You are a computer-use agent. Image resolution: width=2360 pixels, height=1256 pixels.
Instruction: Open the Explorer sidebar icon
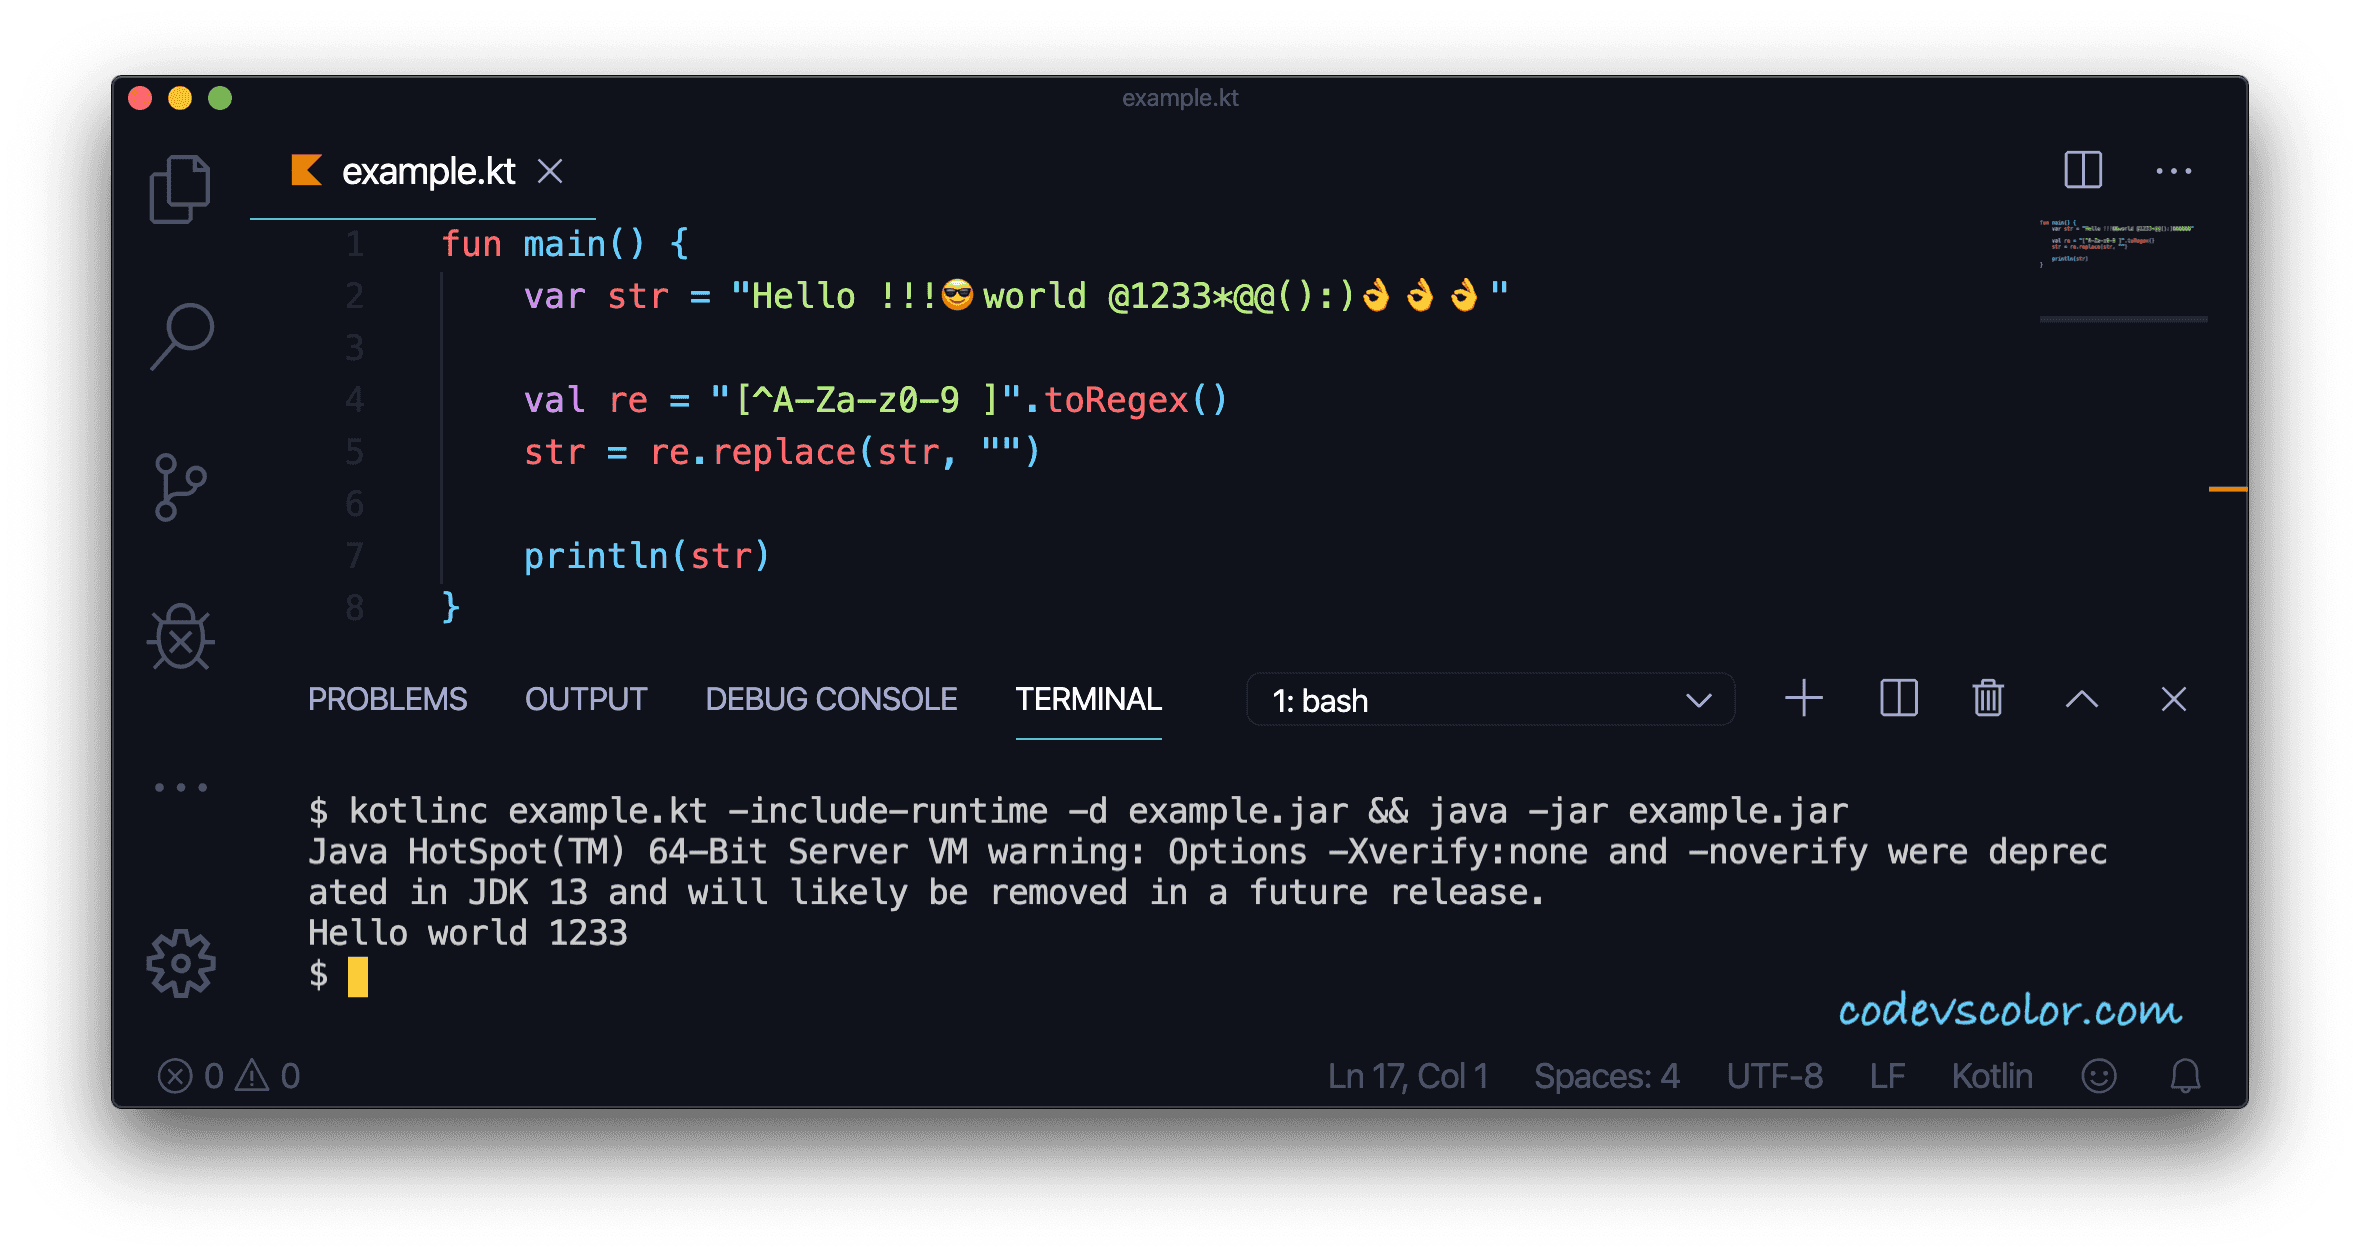pos(180,187)
